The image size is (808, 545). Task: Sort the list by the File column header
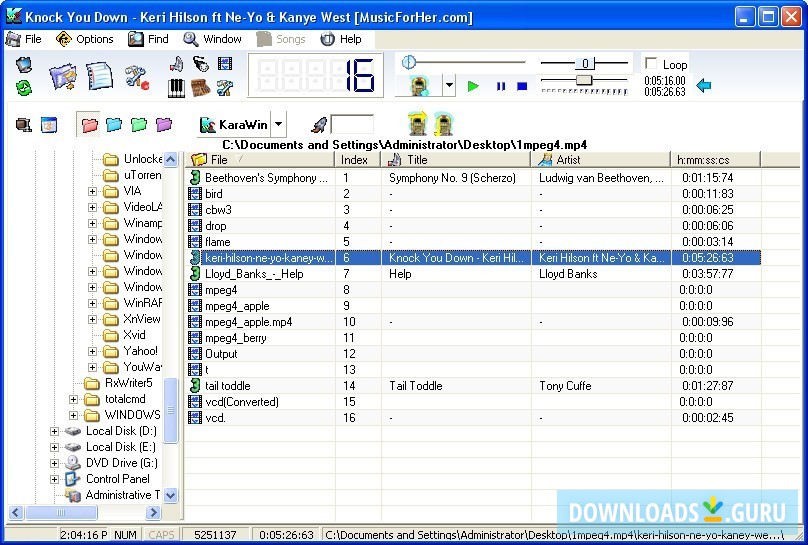(260, 160)
